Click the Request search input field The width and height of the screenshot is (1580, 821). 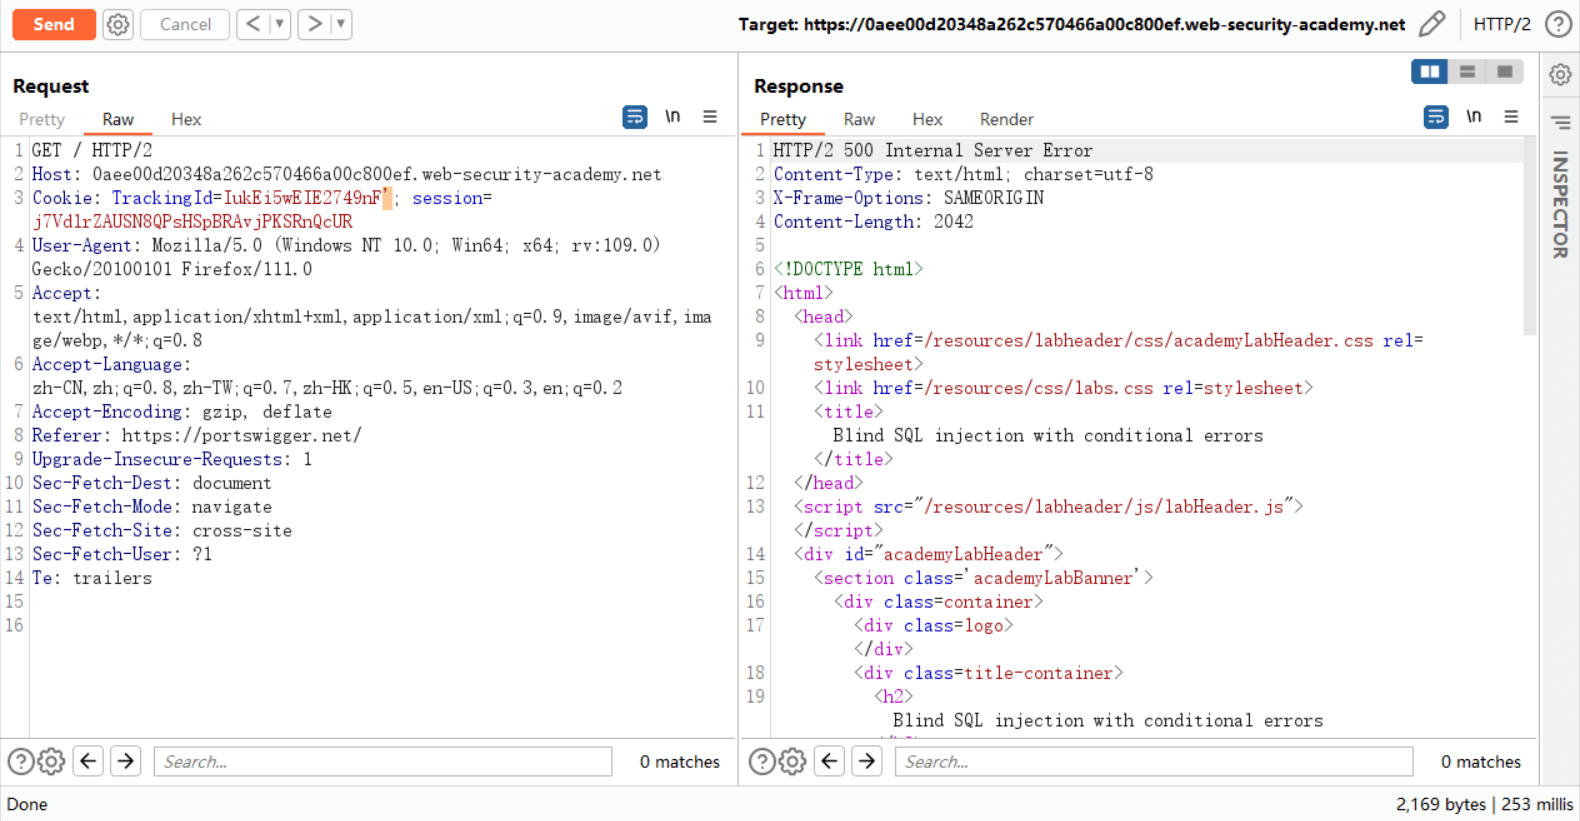coord(382,762)
